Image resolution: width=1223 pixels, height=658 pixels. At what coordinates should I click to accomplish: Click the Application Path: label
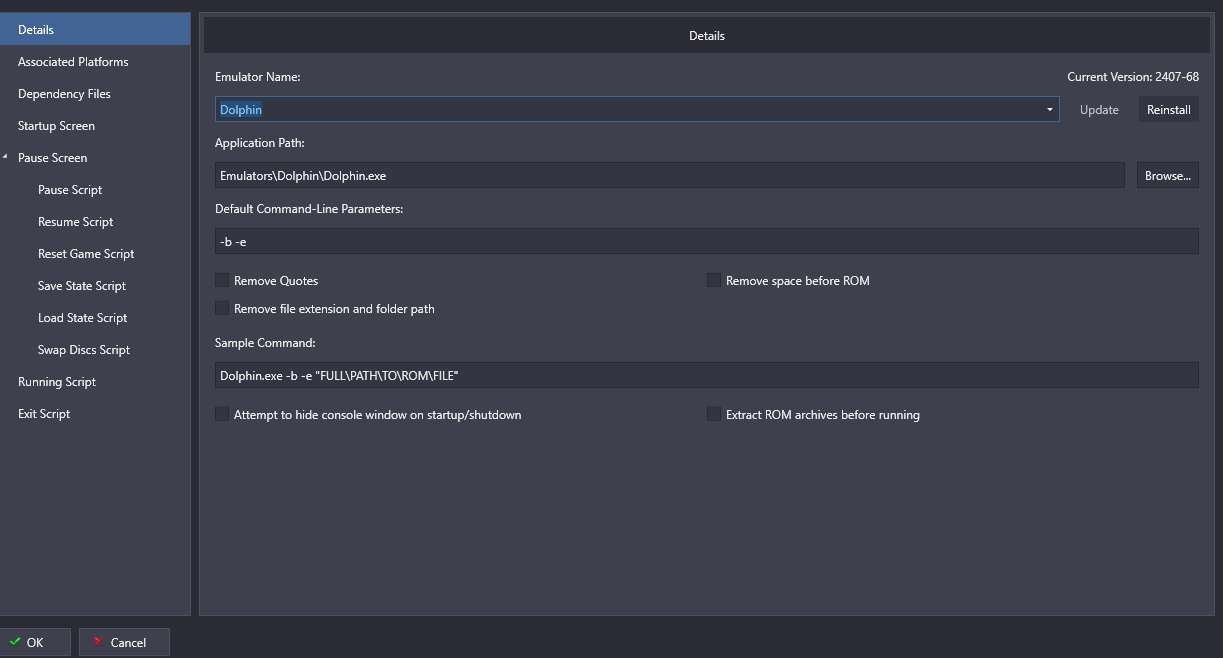click(x=259, y=143)
